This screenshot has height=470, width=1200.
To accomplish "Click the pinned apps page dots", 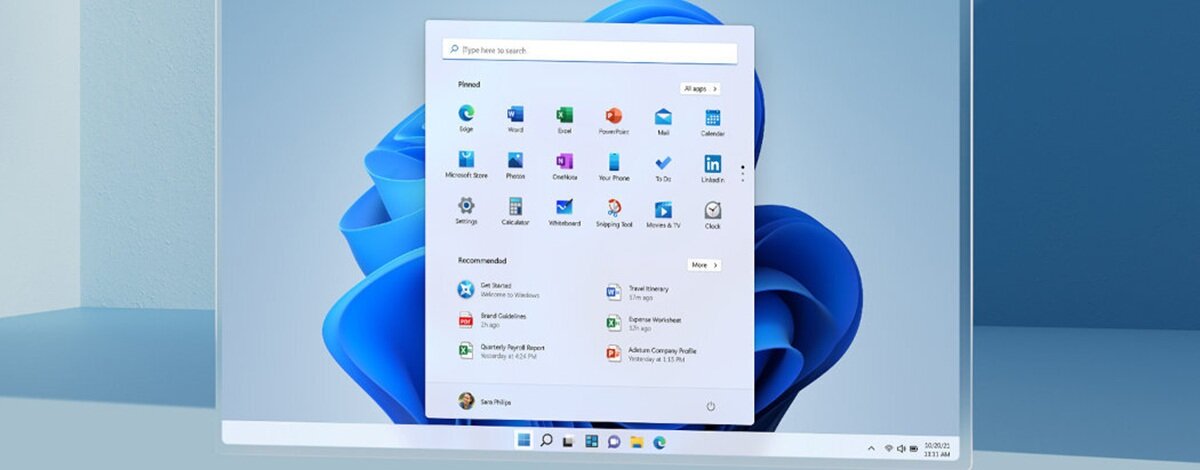I will 742,173.
